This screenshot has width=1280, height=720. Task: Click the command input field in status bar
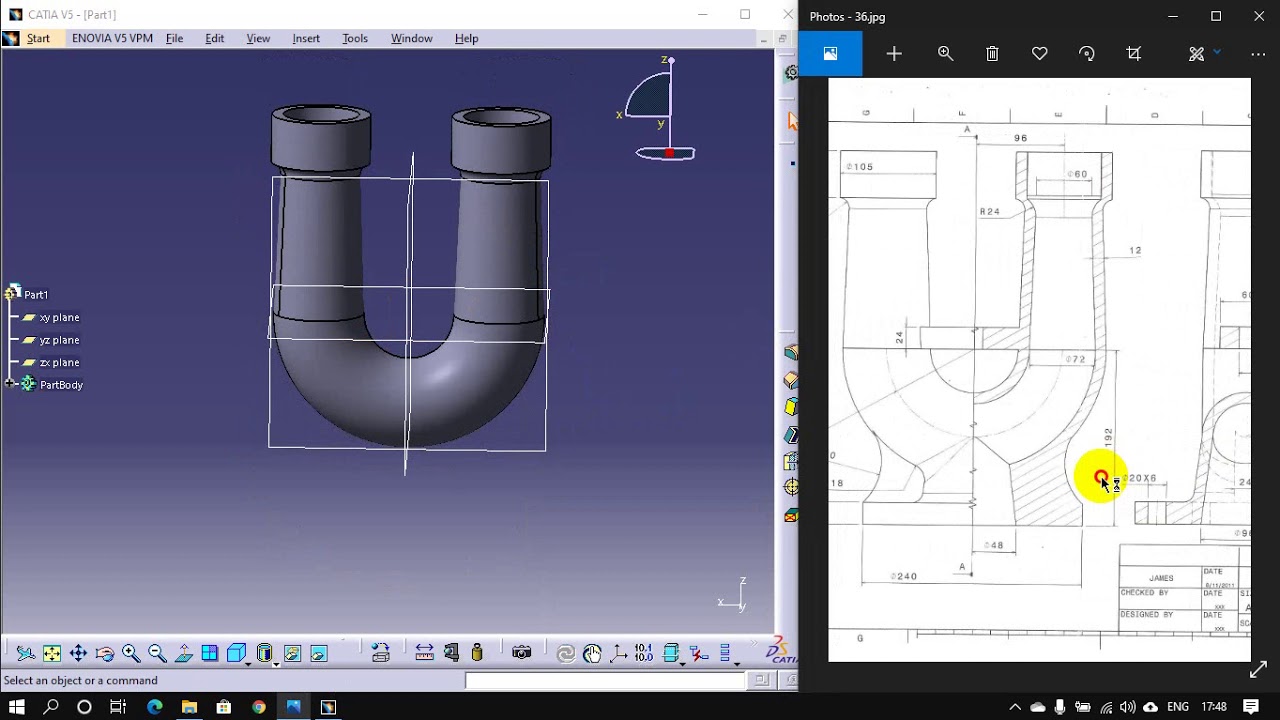pos(605,680)
